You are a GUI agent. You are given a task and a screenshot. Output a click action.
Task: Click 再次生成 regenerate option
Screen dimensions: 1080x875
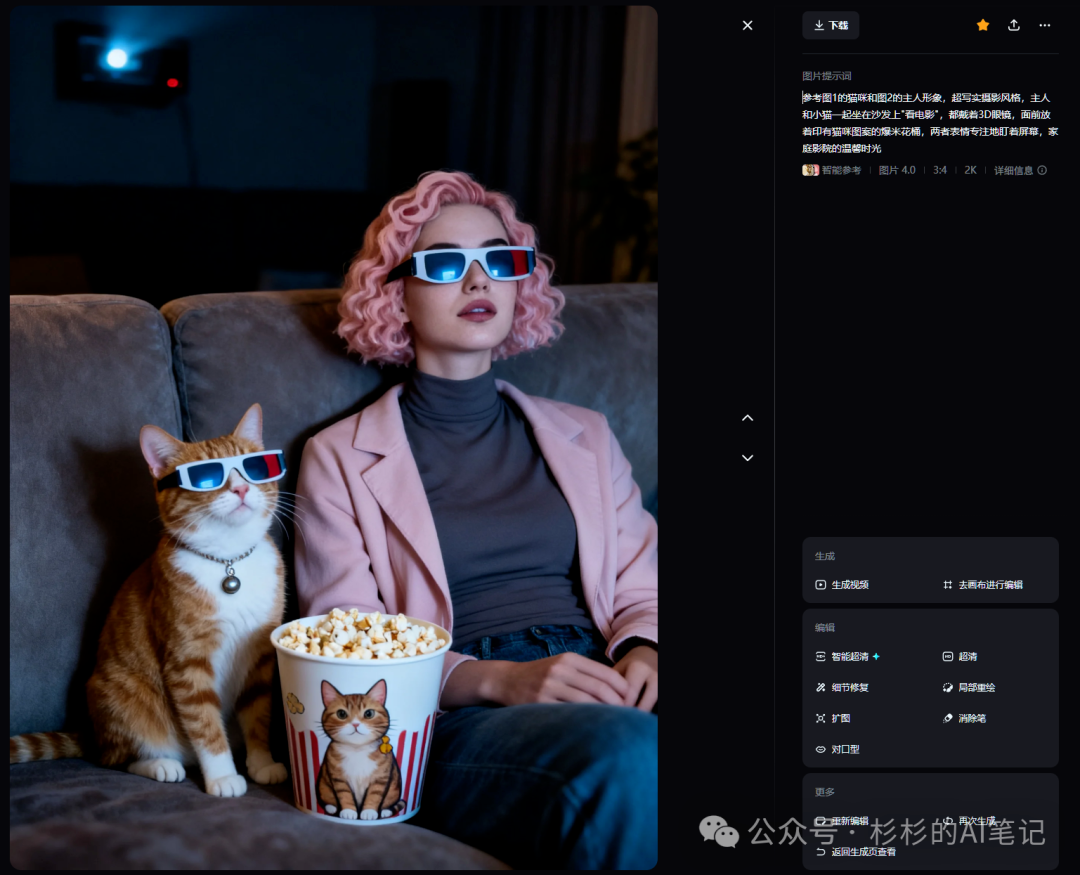coord(969,821)
